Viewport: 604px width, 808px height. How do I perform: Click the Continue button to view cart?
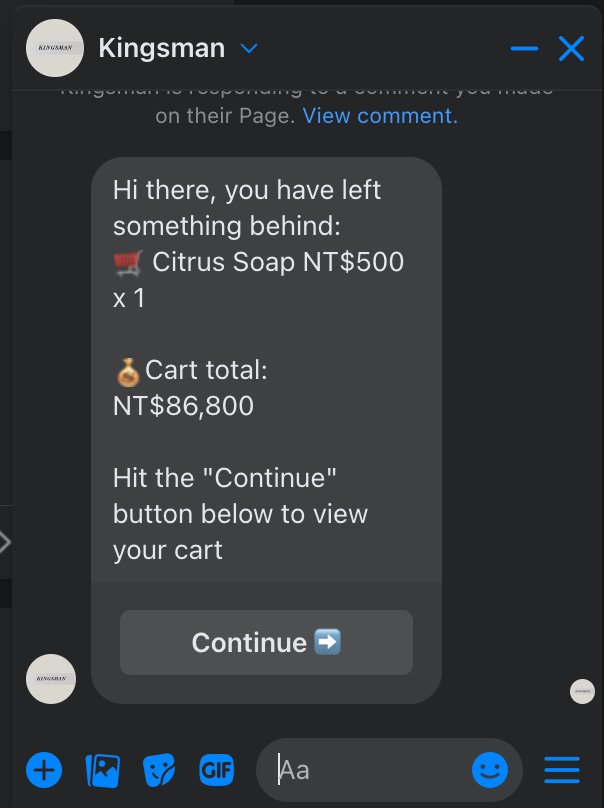coord(266,643)
